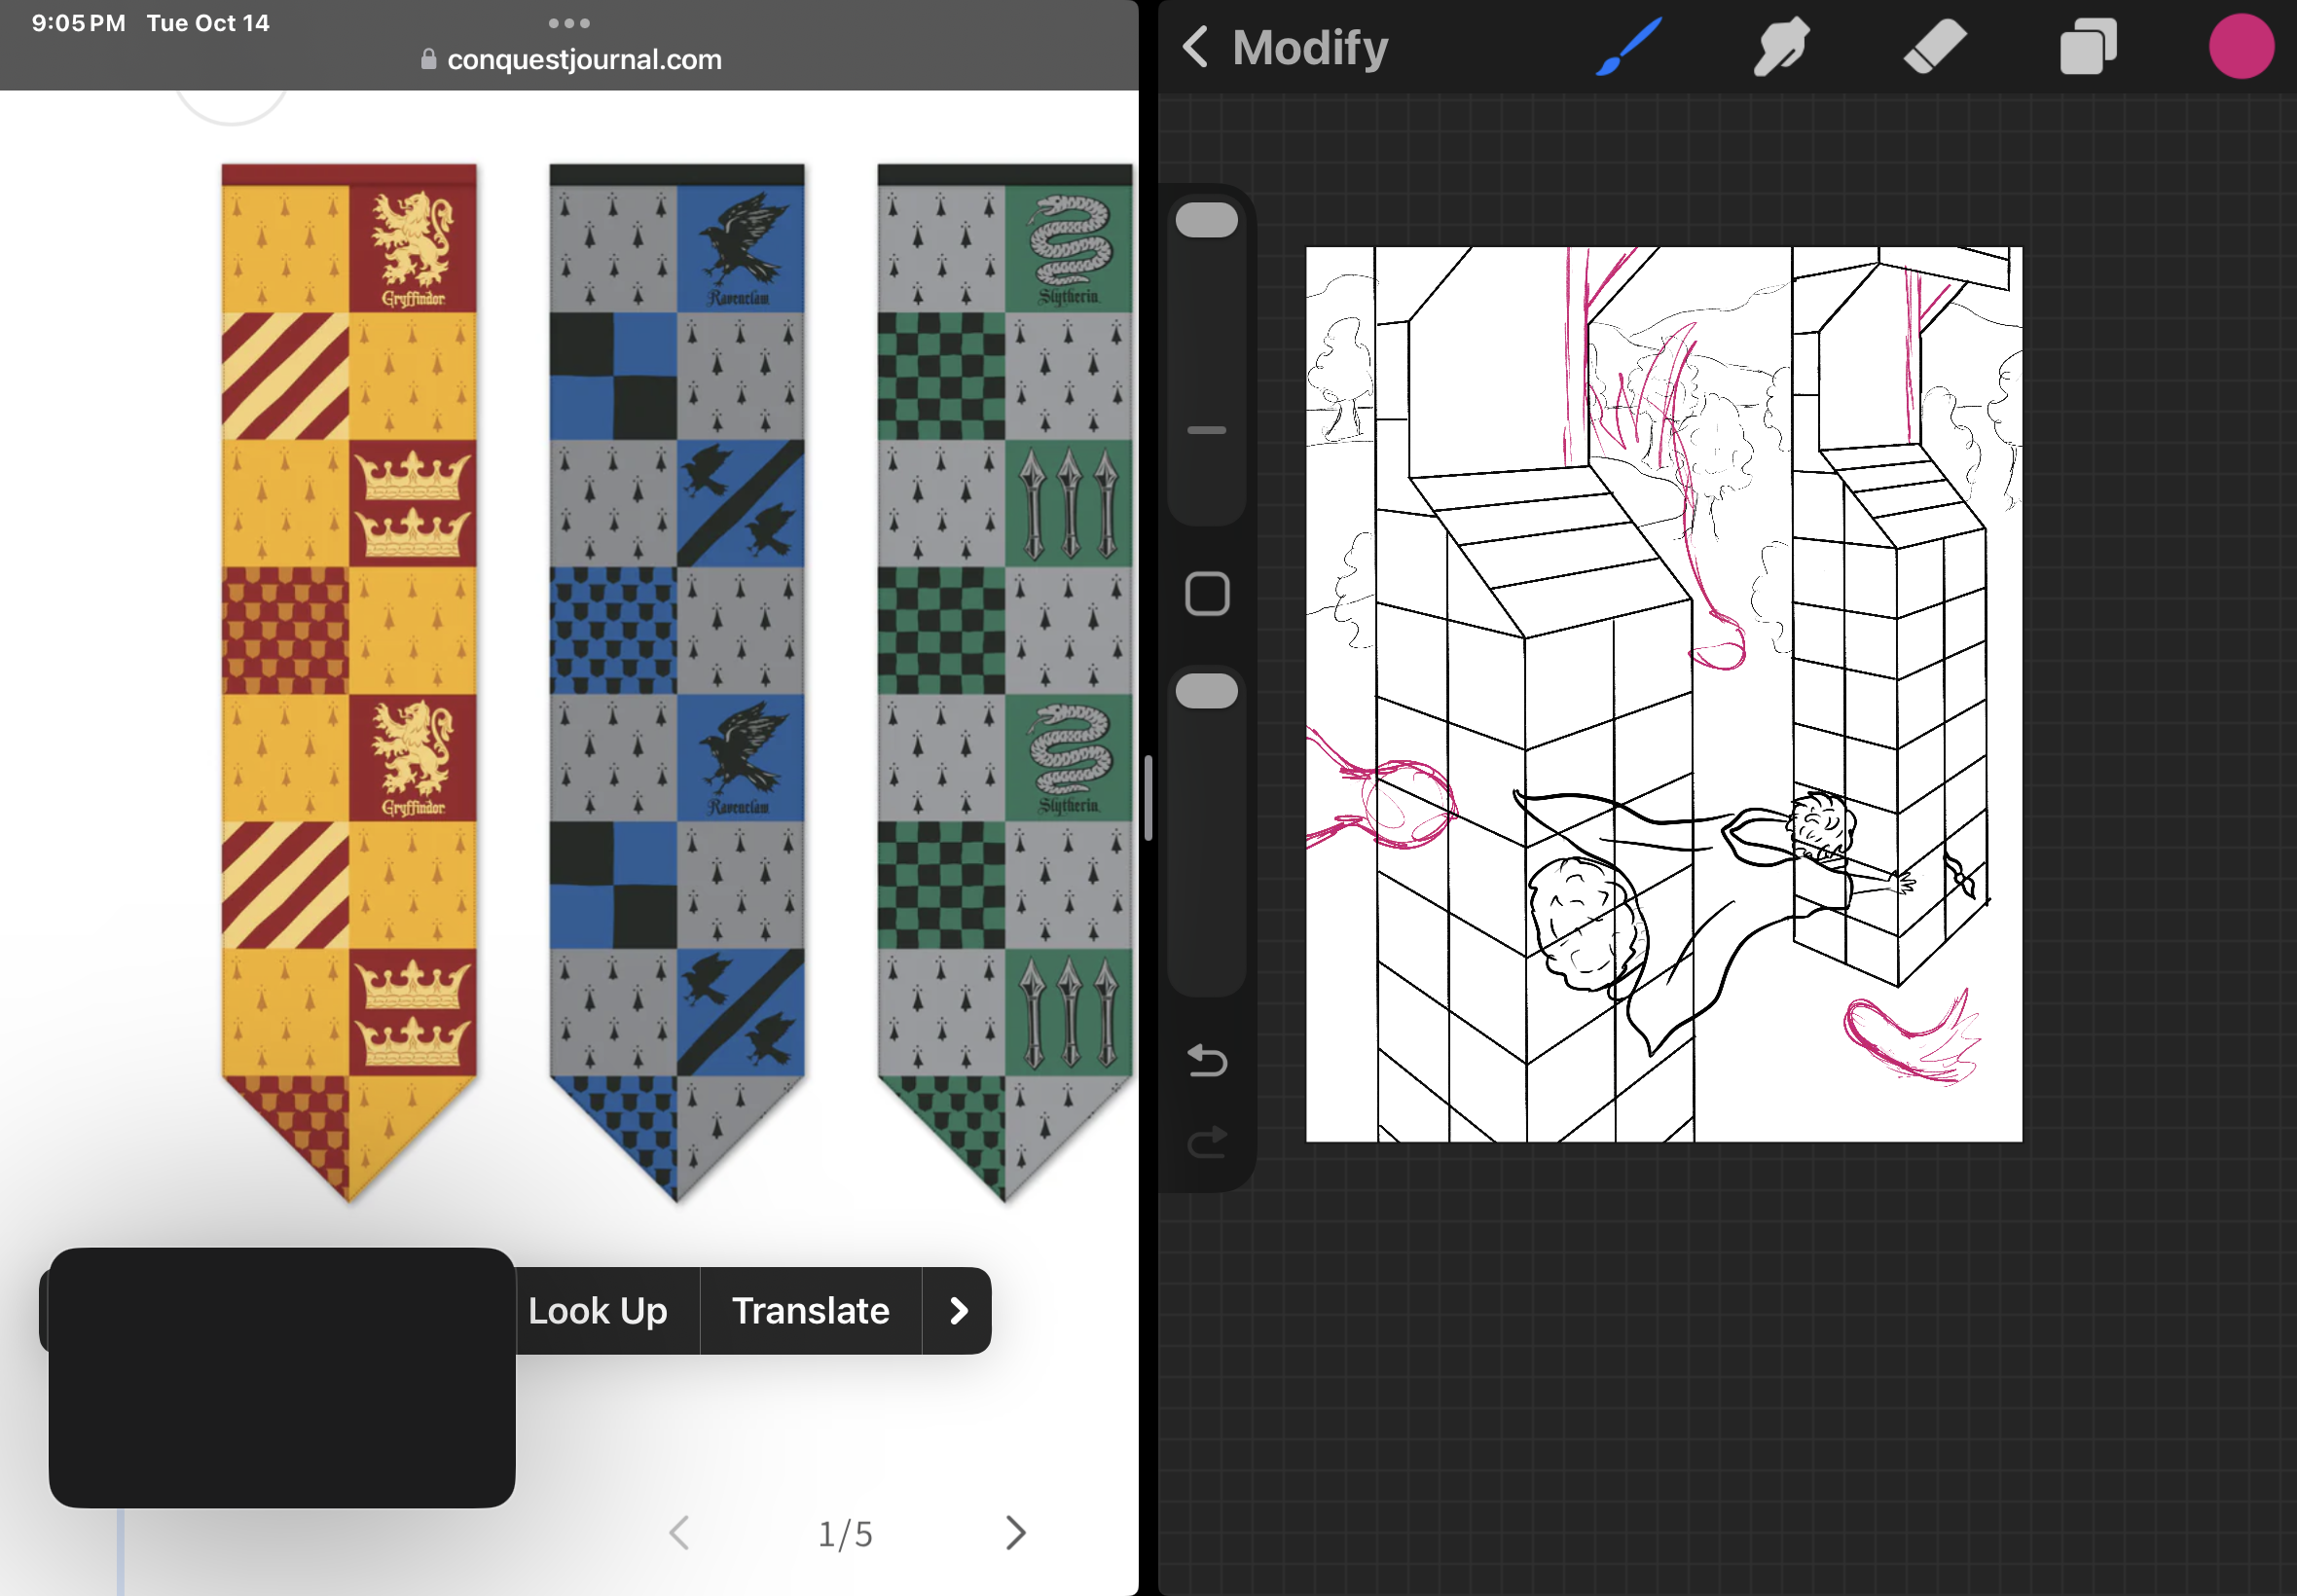Screen dimensions: 2297x1596
Task: Show more context menu options arrow
Action: point(958,1311)
